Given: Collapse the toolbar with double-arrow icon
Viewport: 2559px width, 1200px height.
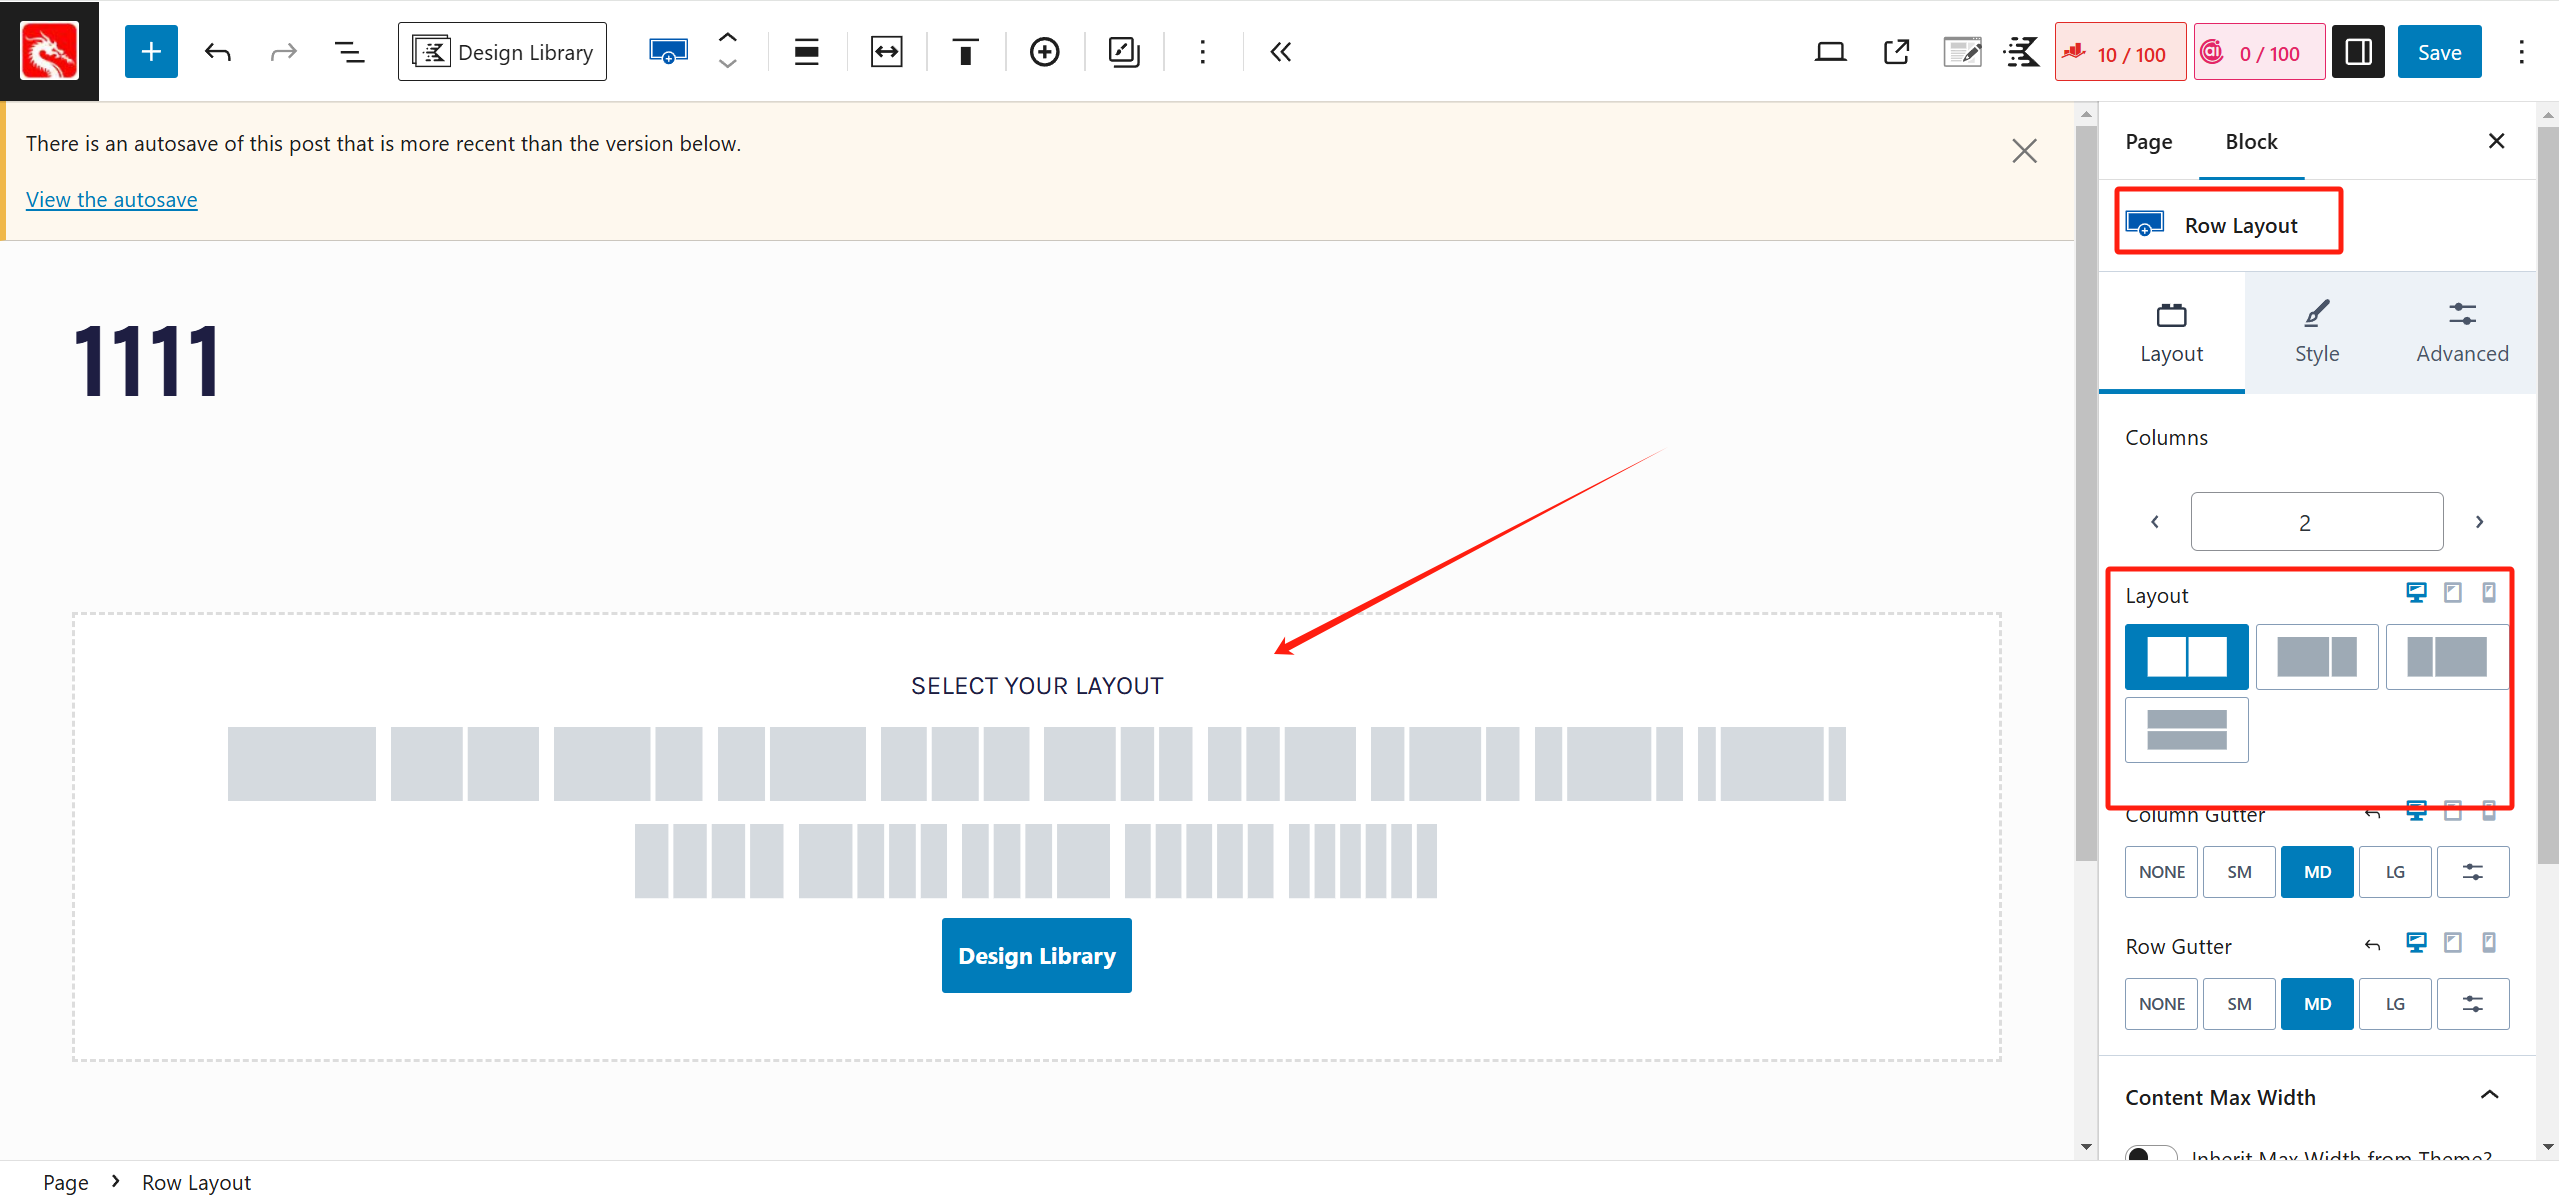Looking at the screenshot, I should (1280, 51).
